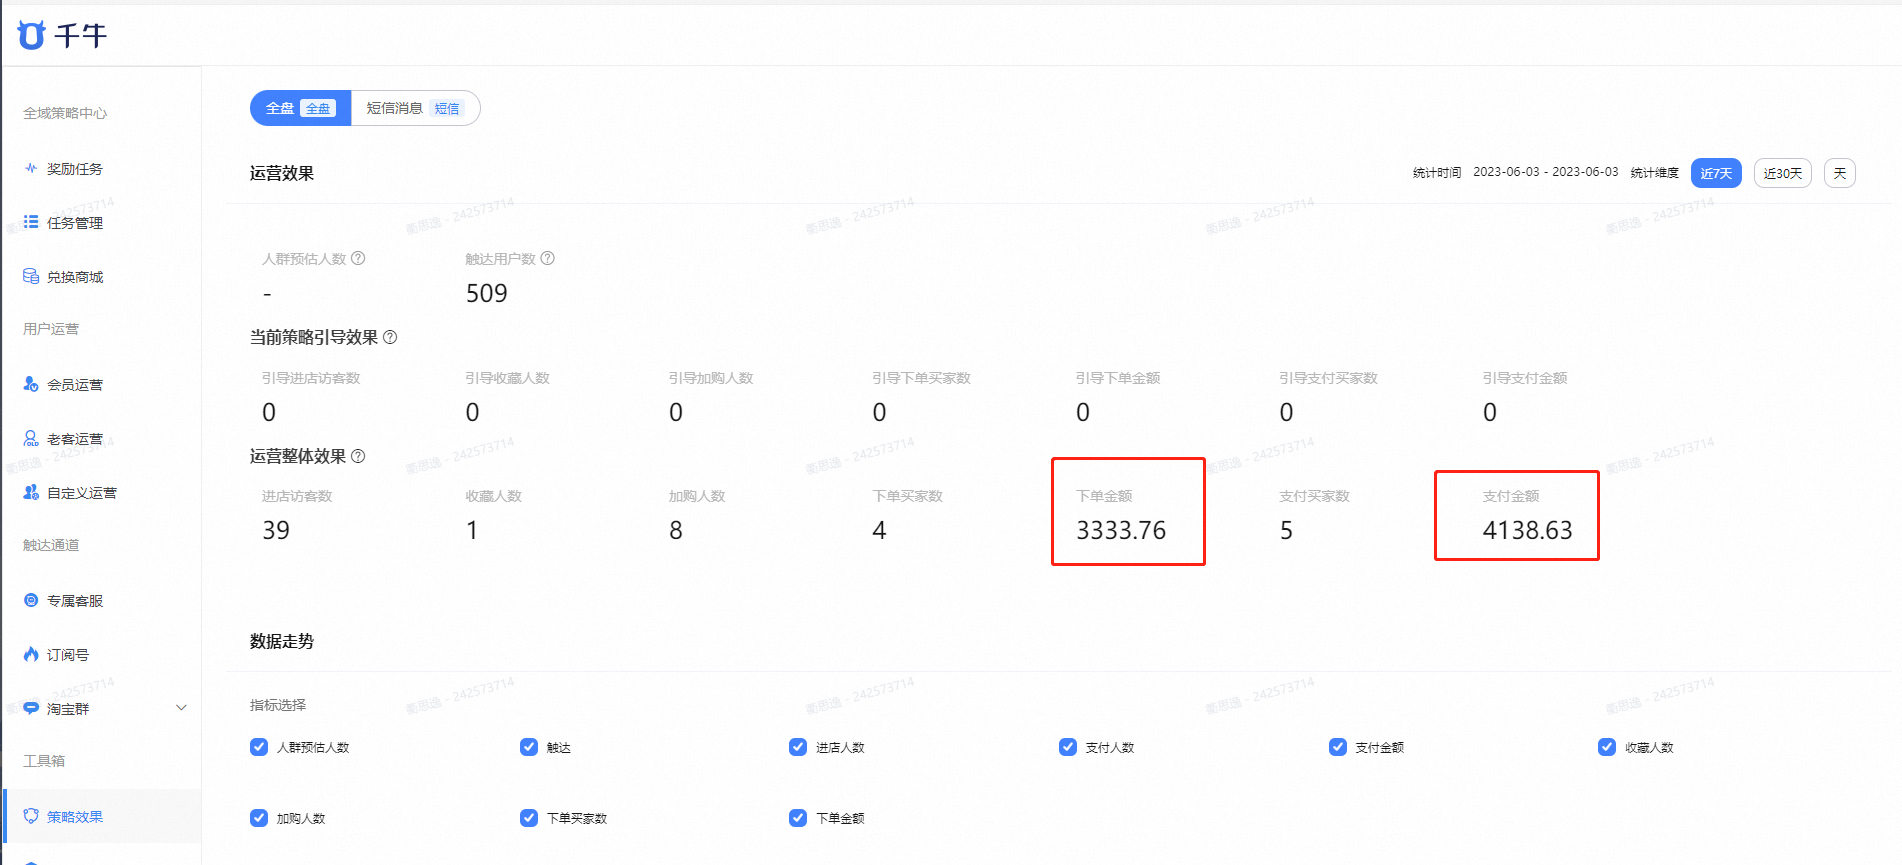1902x865 pixels.
Task: Switch to the 全盘 tab
Action: [301, 108]
